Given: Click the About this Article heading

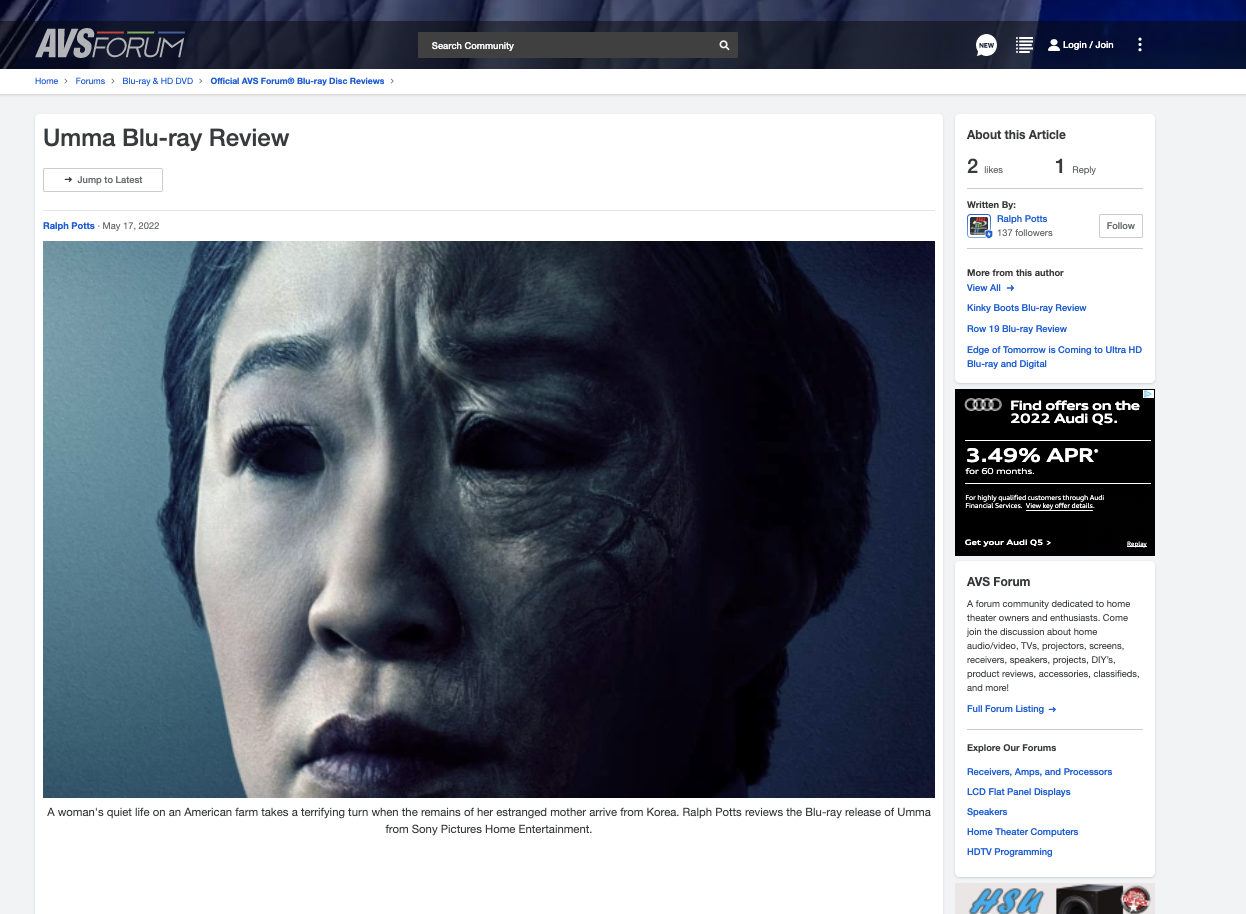Looking at the screenshot, I should click(x=1016, y=135).
